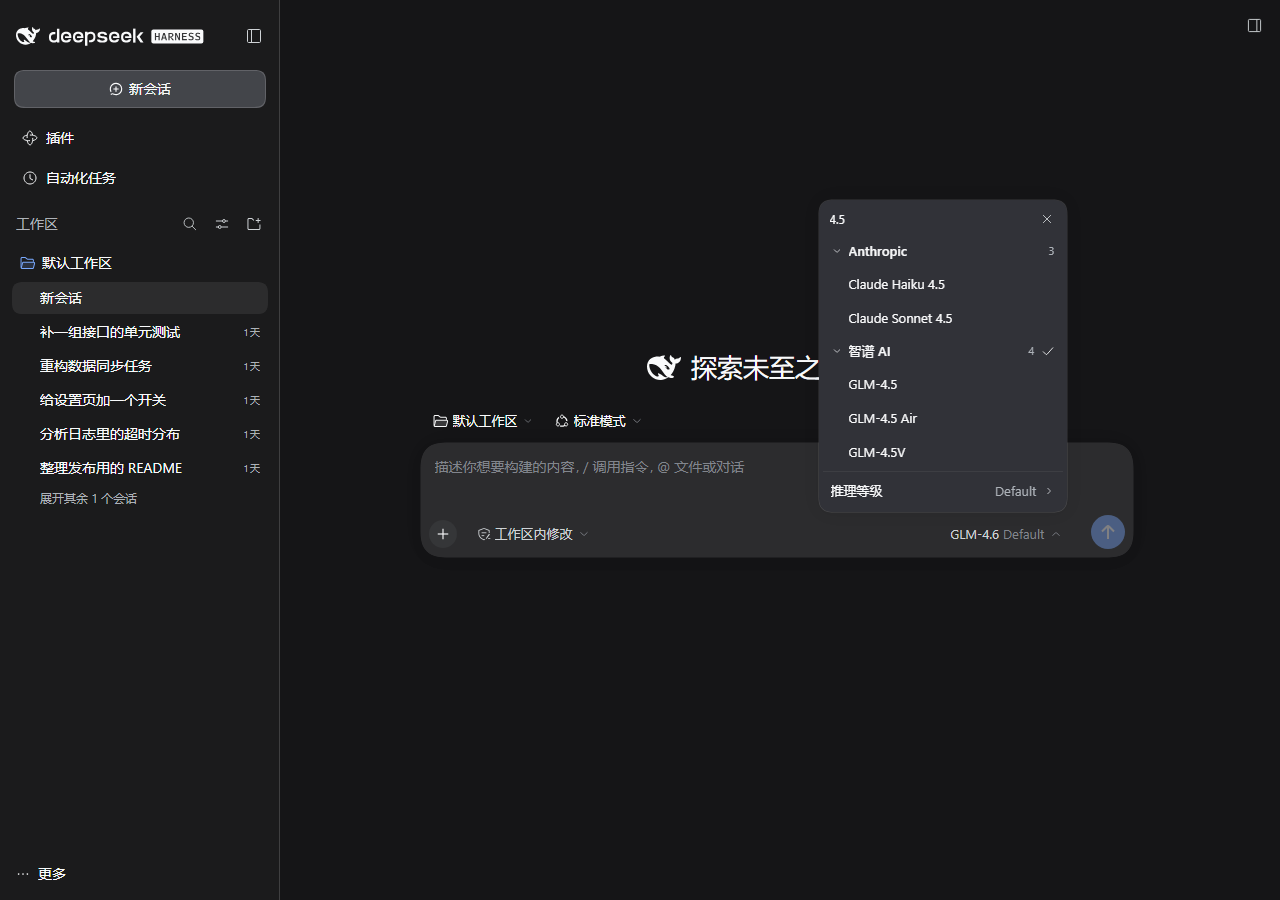1280x900 pixels.
Task: Open conversation 给设置页加一个开关
Action: [x=140, y=400]
